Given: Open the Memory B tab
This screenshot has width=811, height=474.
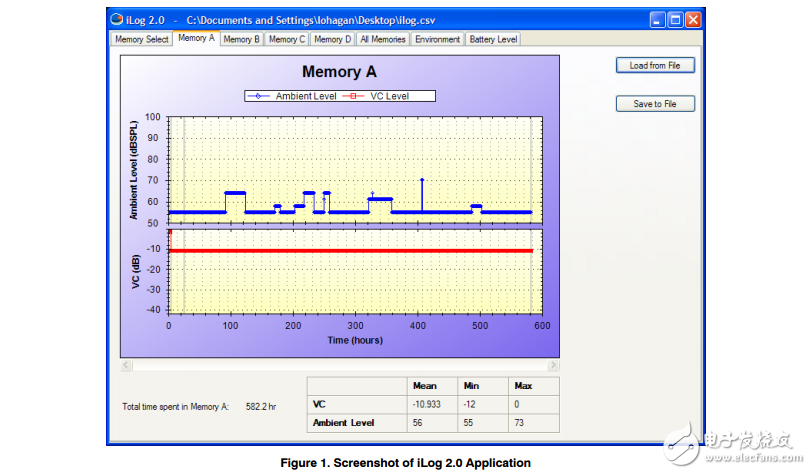Looking at the screenshot, I should (241, 39).
